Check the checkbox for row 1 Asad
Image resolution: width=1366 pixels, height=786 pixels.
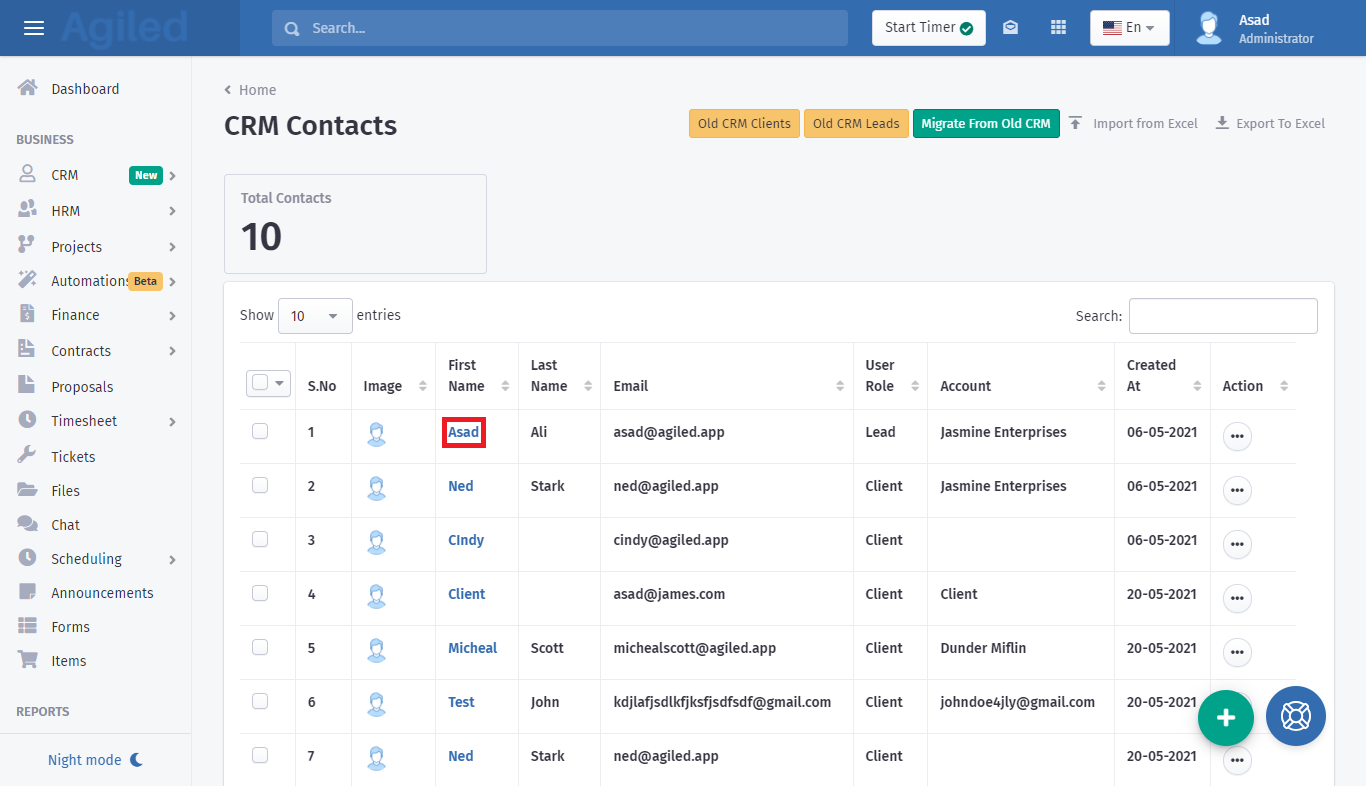(260, 431)
